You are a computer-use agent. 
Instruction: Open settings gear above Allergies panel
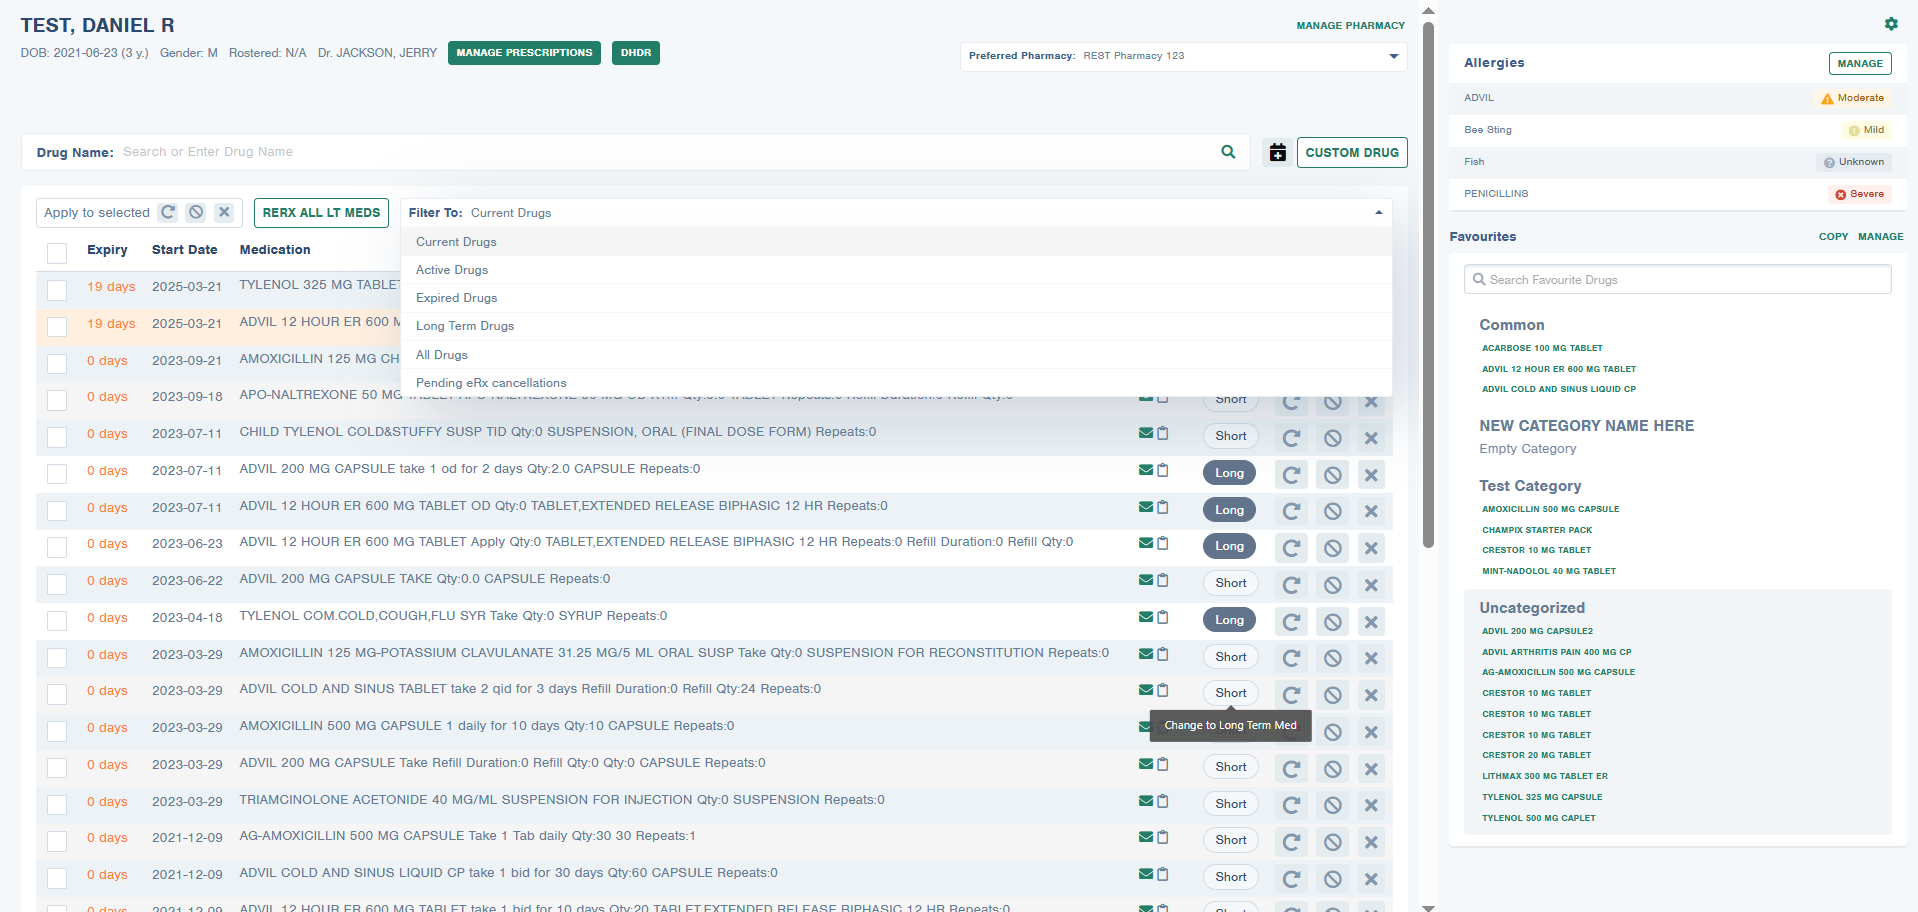pos(1890,24)
